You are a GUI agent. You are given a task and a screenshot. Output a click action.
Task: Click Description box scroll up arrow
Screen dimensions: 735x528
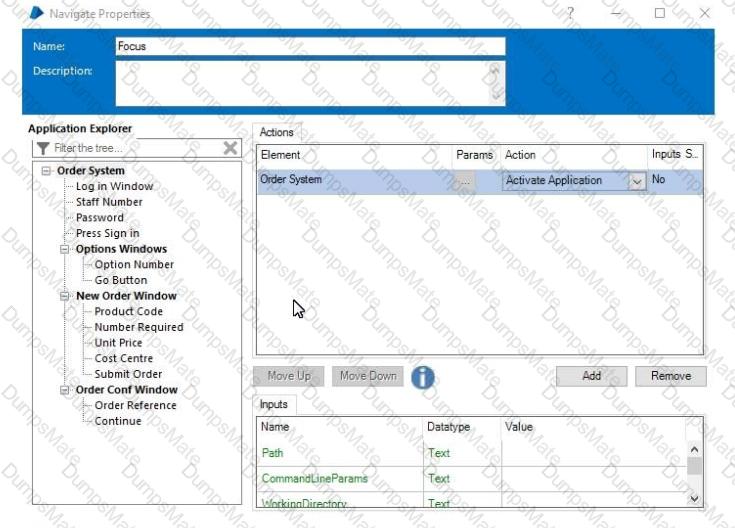[495, 71]
